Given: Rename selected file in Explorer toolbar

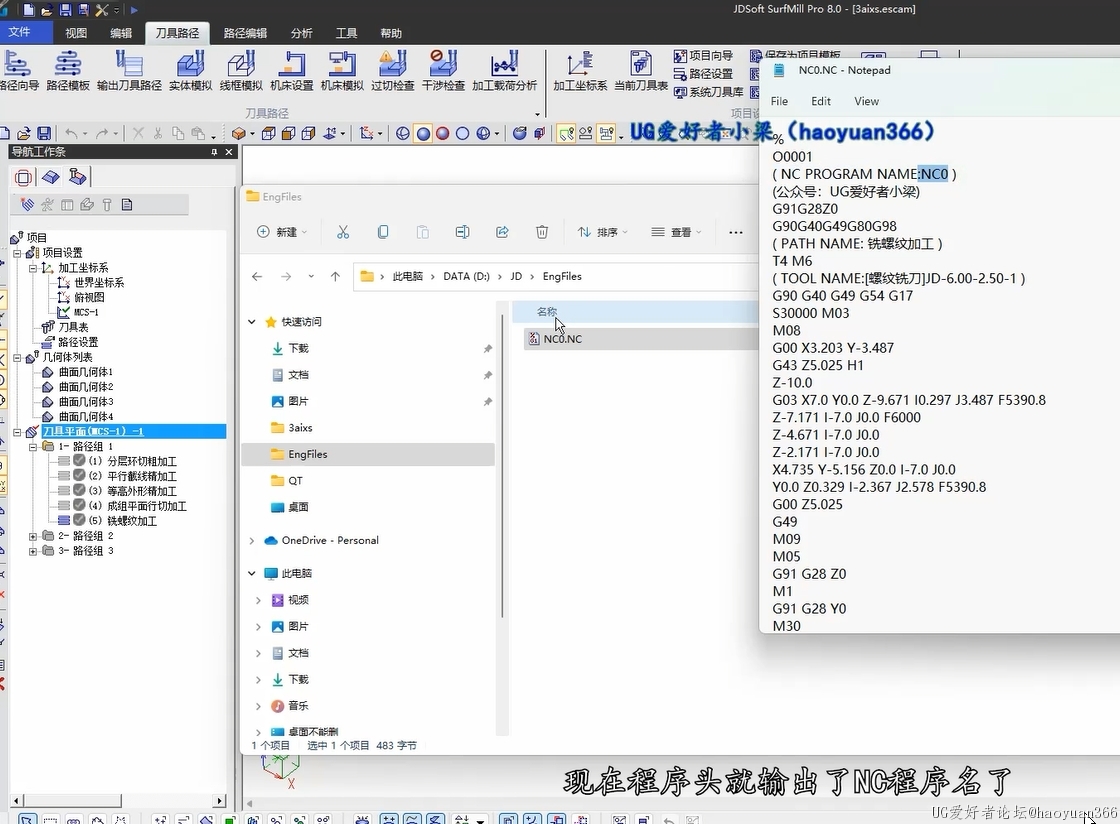Looking at the screenshot, I should click(462, 232).
